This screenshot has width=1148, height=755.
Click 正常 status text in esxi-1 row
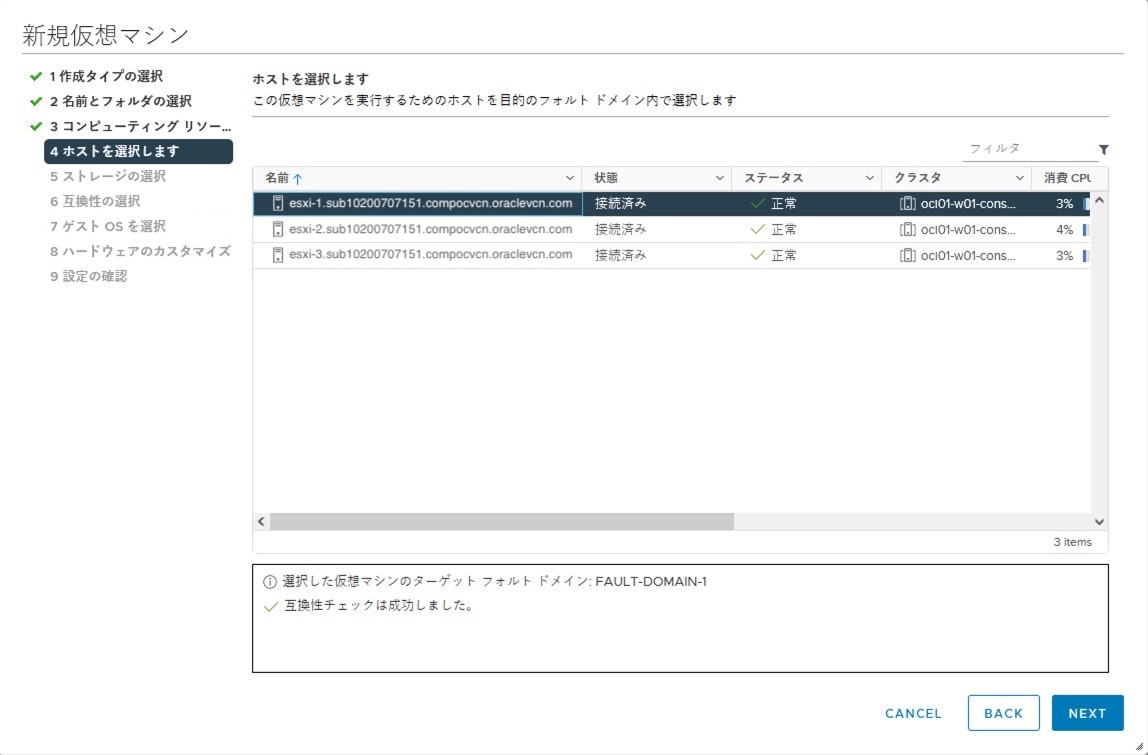coord(784,204)
